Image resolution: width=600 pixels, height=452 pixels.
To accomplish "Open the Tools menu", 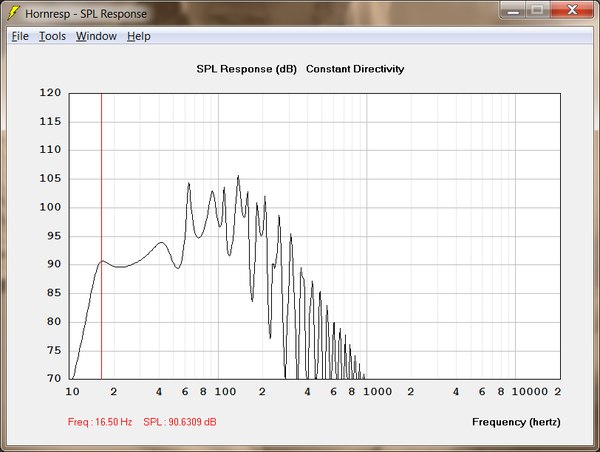I will click(x=52, y=36).
